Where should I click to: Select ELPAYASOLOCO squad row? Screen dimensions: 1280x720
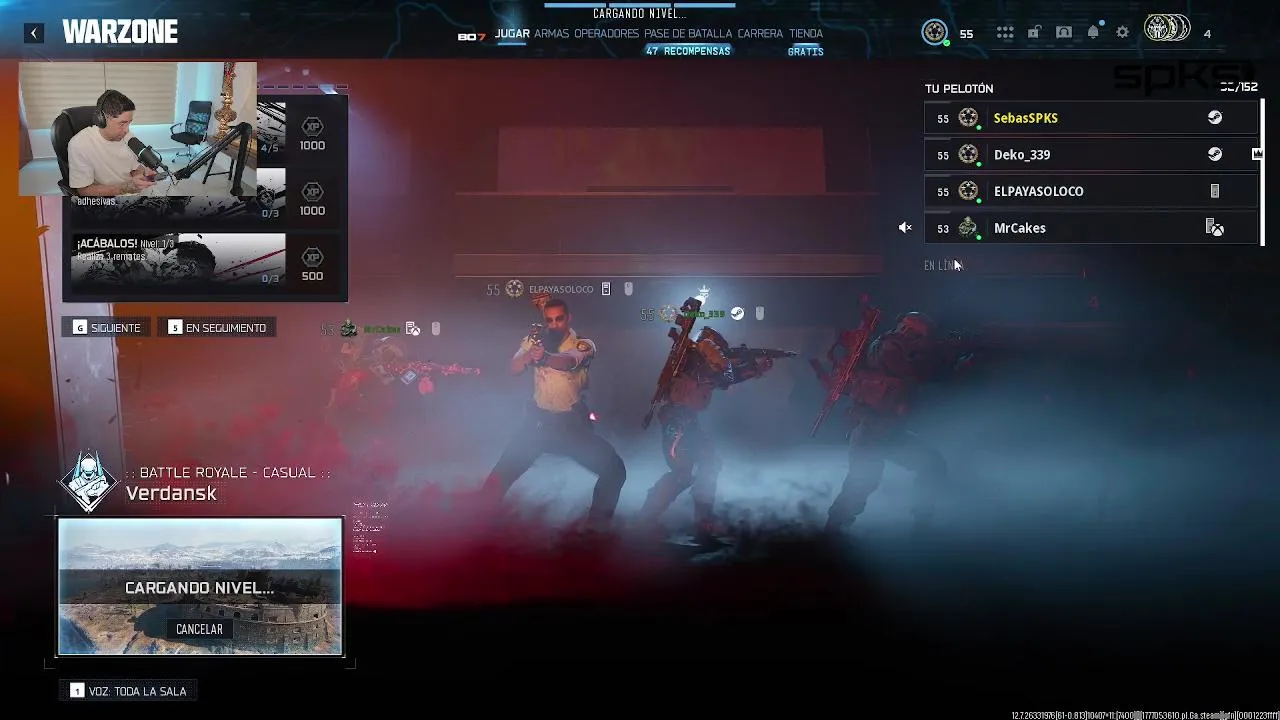[1091, 191]
